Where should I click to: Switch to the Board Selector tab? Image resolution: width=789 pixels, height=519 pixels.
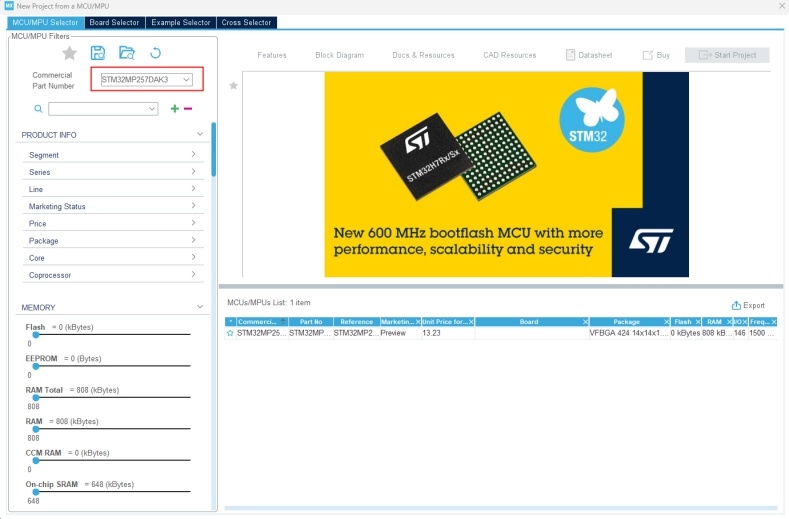pos(114,22)
